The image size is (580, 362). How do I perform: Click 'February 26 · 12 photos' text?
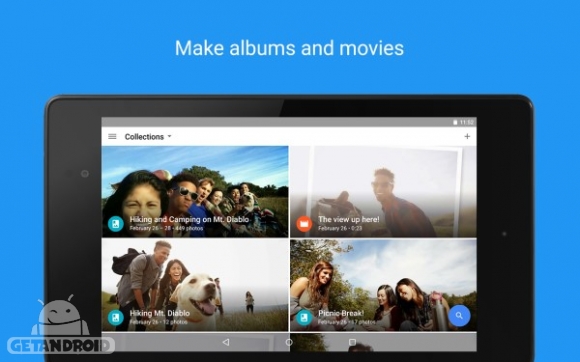[158, 322]
